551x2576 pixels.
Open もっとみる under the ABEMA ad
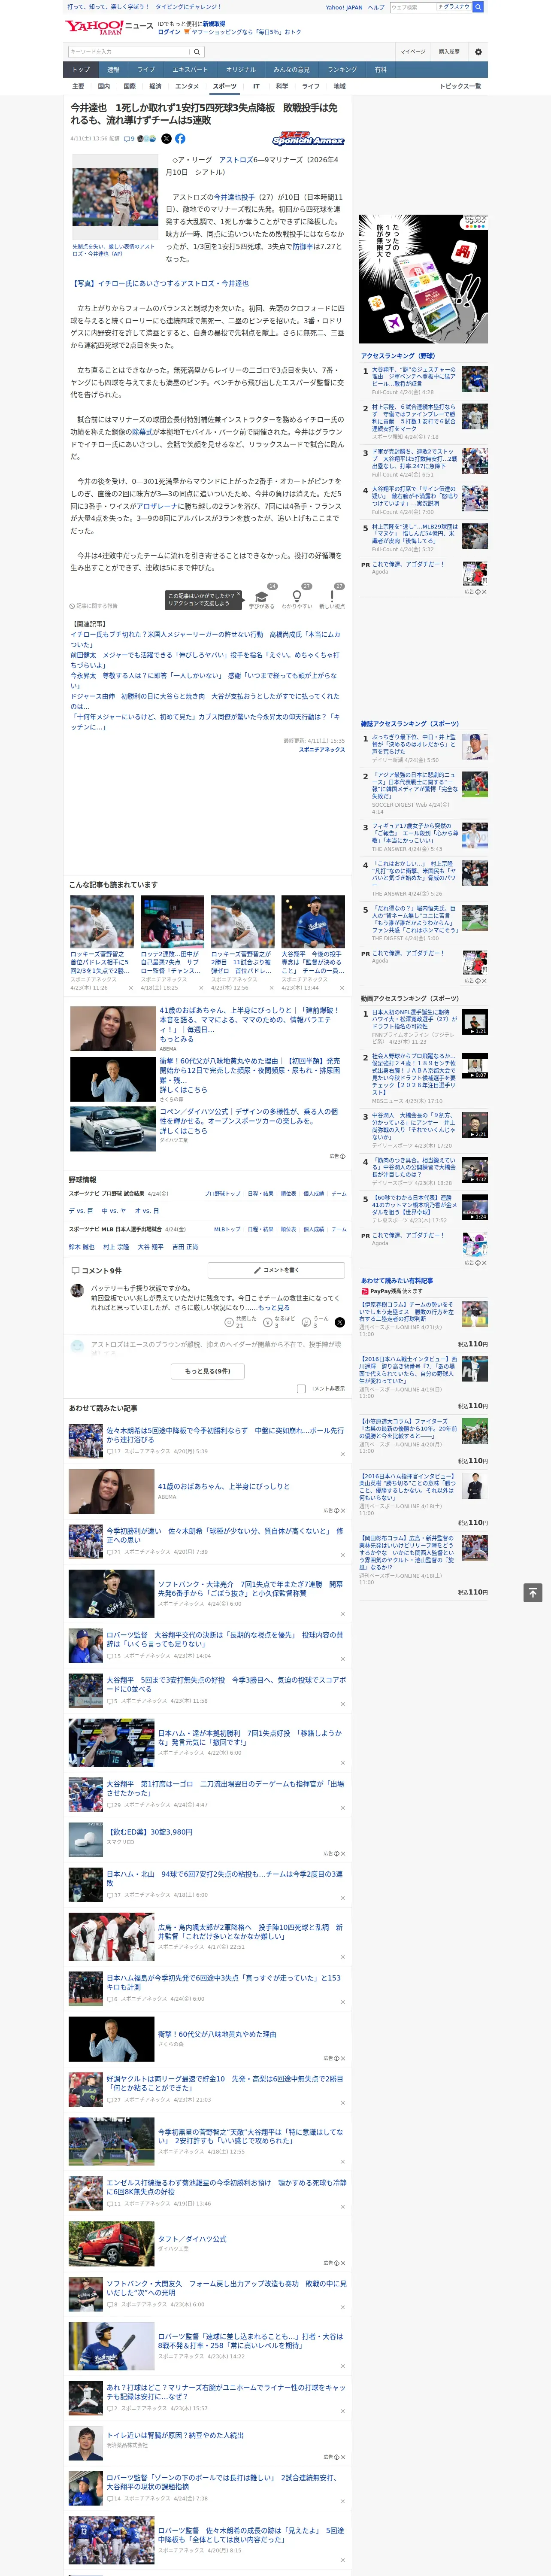(177, 1039)
